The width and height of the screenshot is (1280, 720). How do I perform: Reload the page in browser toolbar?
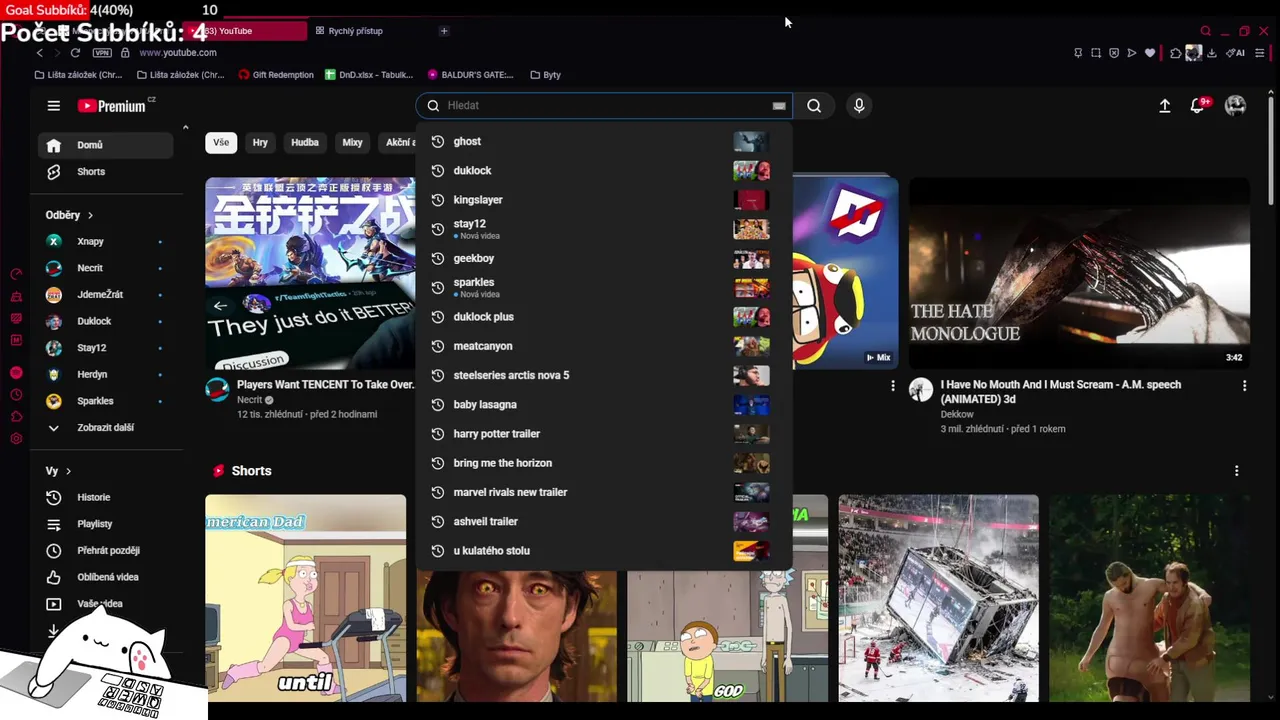(75, 53)
